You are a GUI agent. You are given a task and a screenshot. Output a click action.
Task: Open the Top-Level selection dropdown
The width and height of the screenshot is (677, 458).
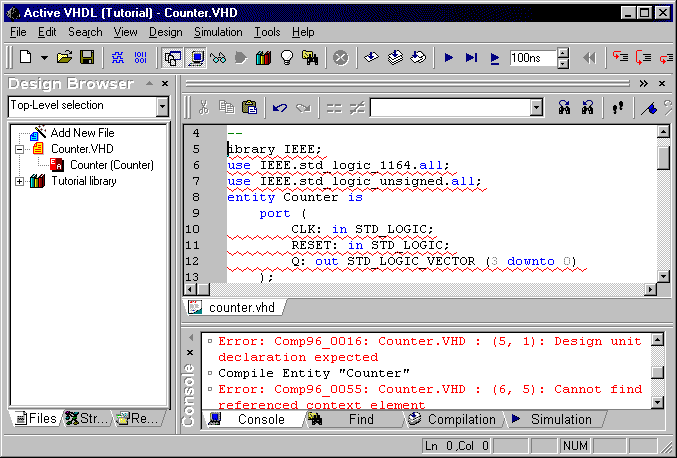(x=163, y=105)
